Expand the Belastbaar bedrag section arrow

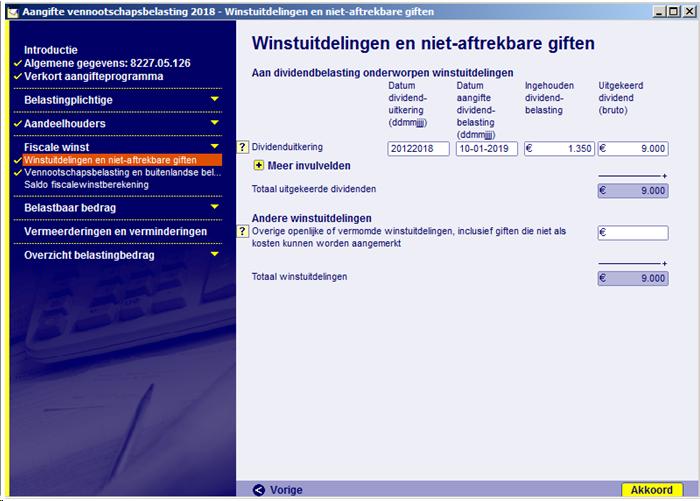pos(215,207)
